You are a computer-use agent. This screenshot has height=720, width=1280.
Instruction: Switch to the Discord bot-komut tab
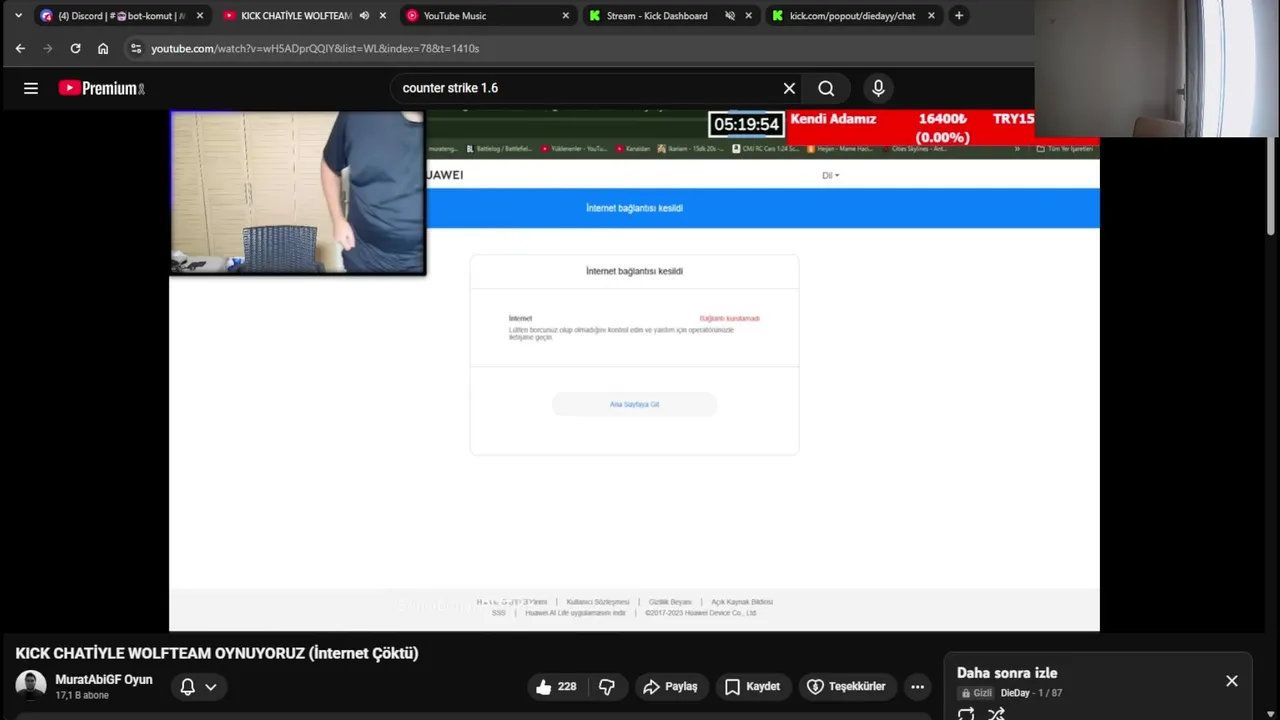pyautogui.click(x=120, y=15)
